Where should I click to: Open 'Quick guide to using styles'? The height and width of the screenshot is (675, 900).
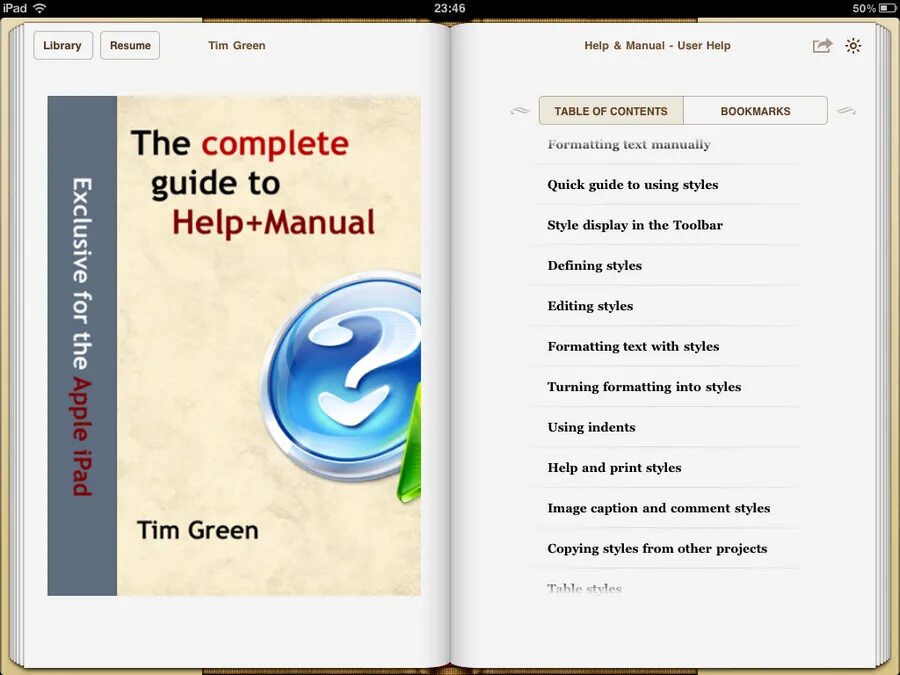coord(665,185)
